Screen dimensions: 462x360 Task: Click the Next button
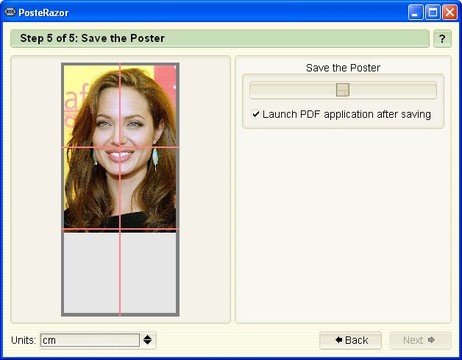point(420,340)
